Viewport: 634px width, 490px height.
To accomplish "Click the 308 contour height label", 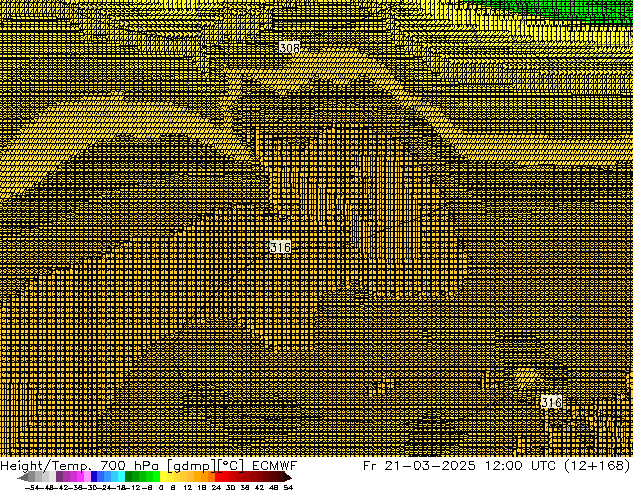I will click(x=290, y=48).
